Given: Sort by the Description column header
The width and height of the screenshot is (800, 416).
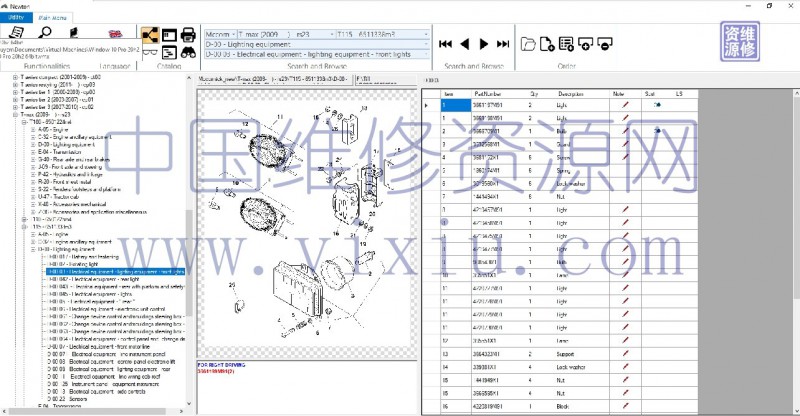Looking at the screenshot, I should (x=570, y=94).
